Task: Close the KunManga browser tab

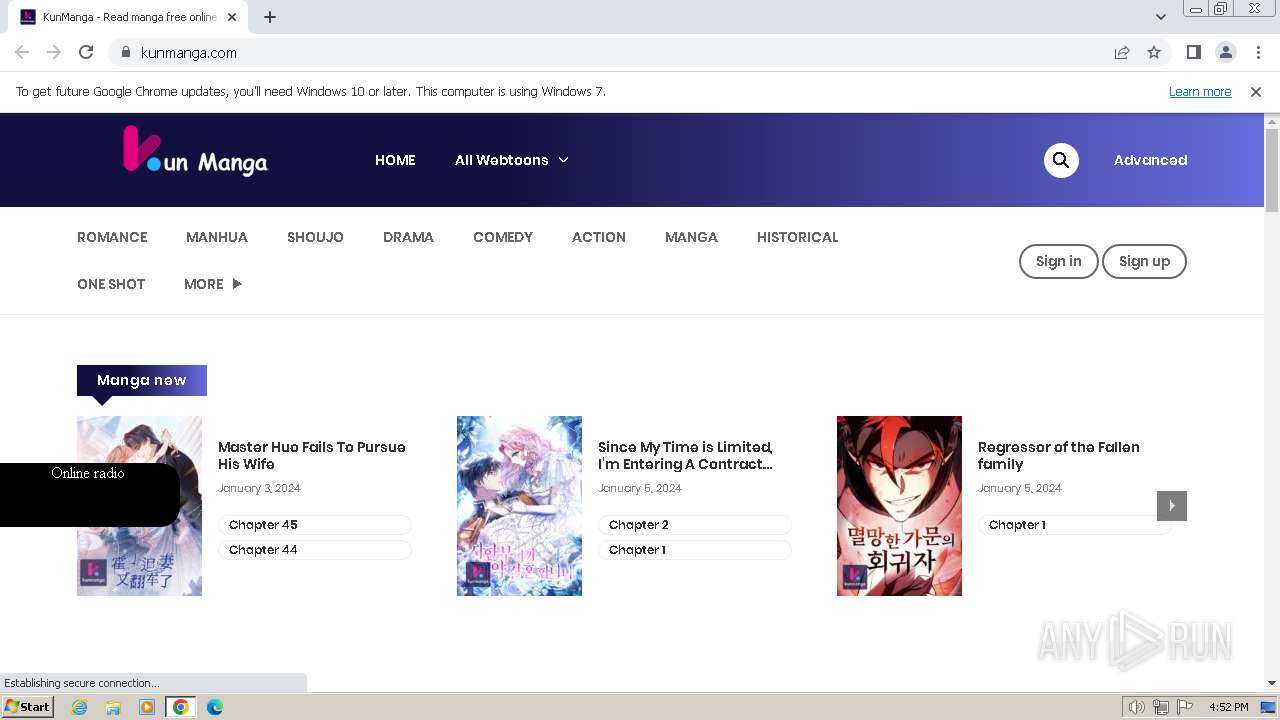Action: [232, 17]
